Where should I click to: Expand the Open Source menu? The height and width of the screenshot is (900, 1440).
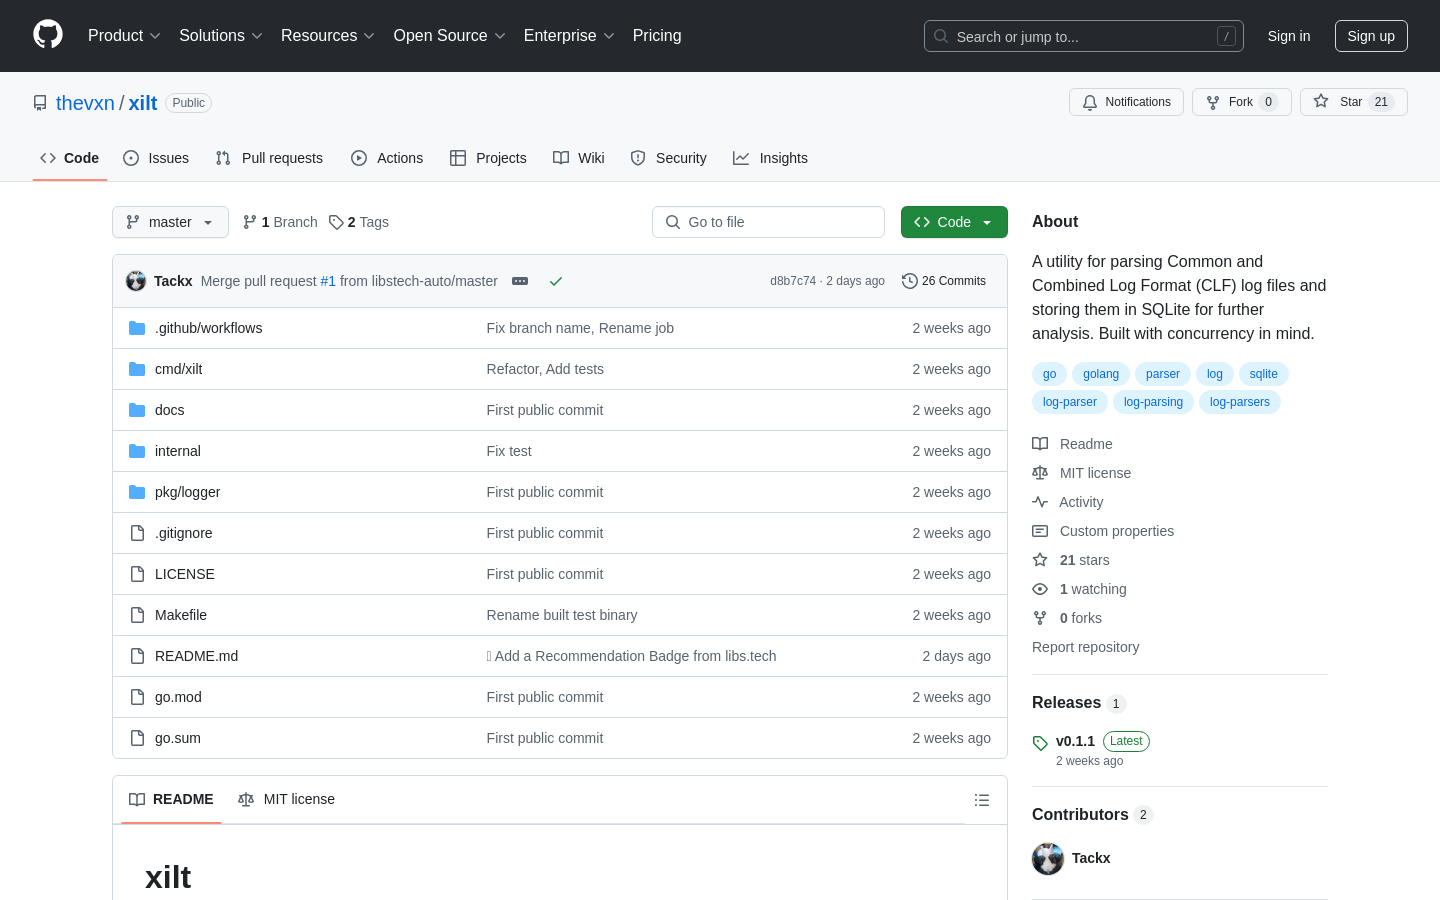449,36
